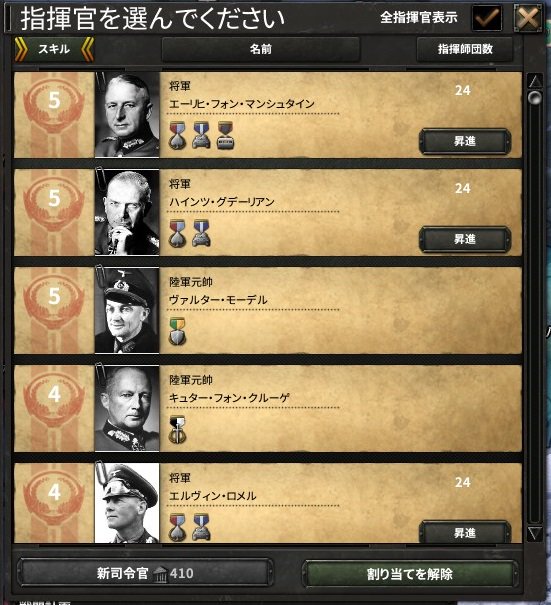551x605 pixels.
Task: Click the scrollbar up arrow
Action: pos(535,81)
